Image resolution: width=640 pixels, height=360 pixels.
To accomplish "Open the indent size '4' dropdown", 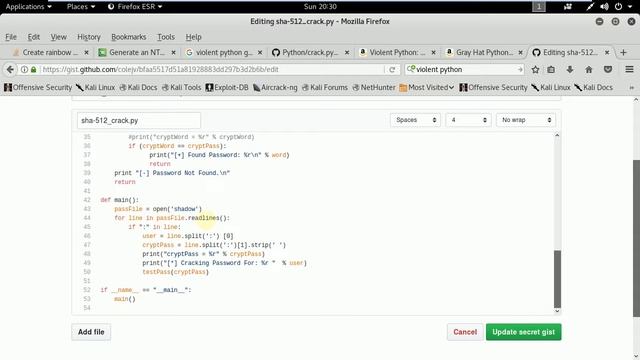I will pos(468,120).
